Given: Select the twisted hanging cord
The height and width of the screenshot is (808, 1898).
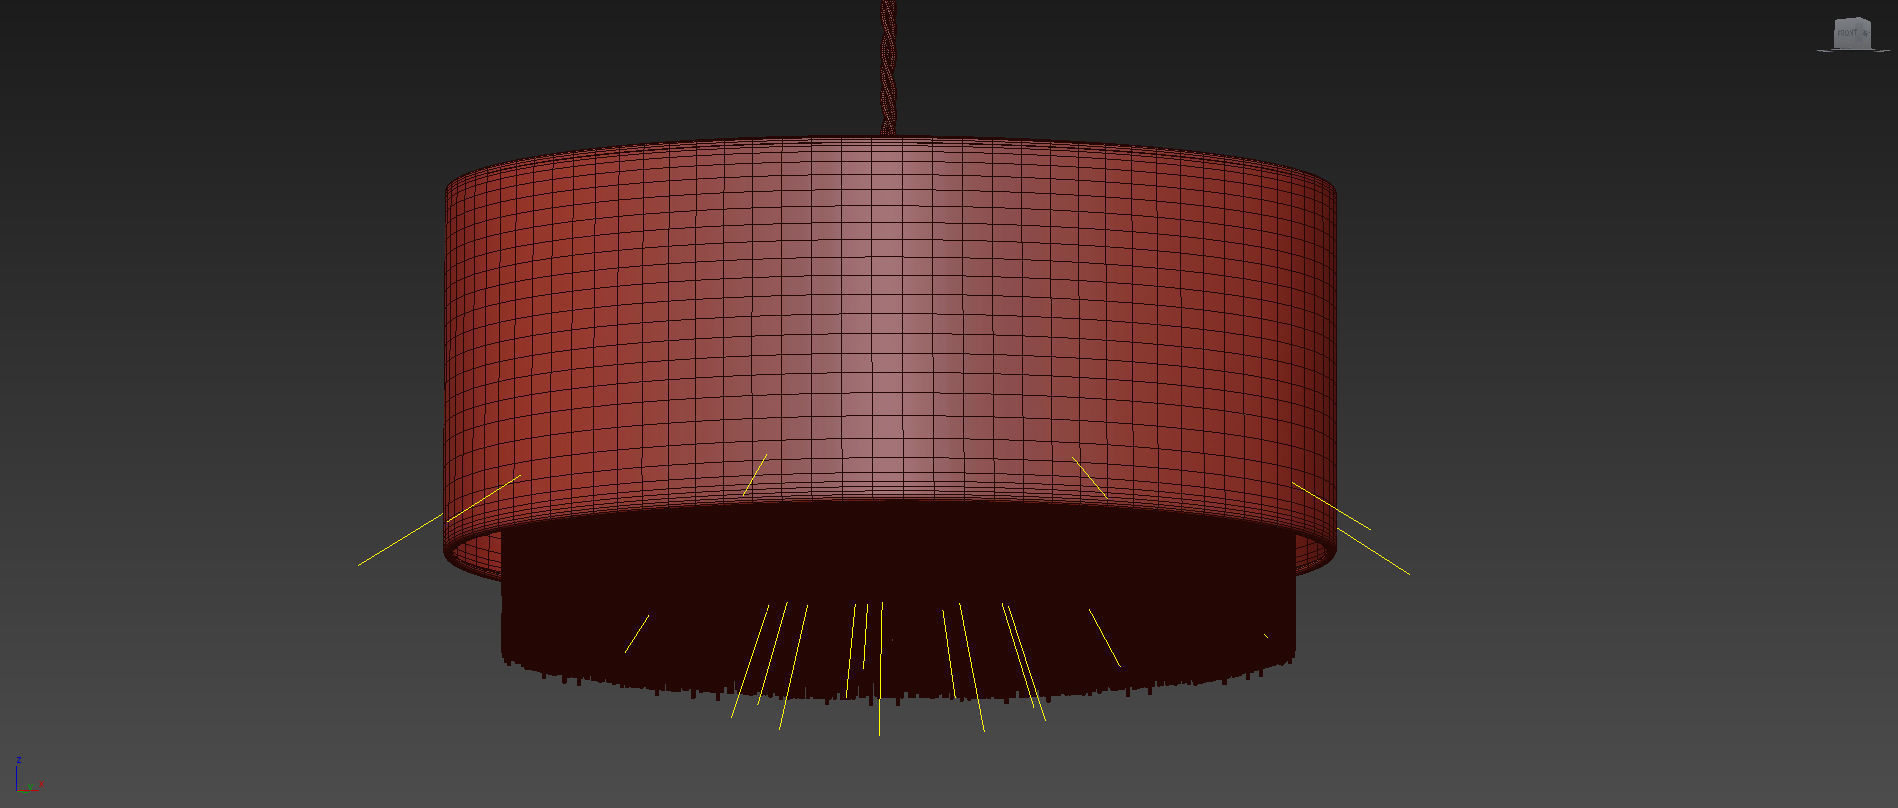Looking at the screenshot, I should click(x=888, y=67).
